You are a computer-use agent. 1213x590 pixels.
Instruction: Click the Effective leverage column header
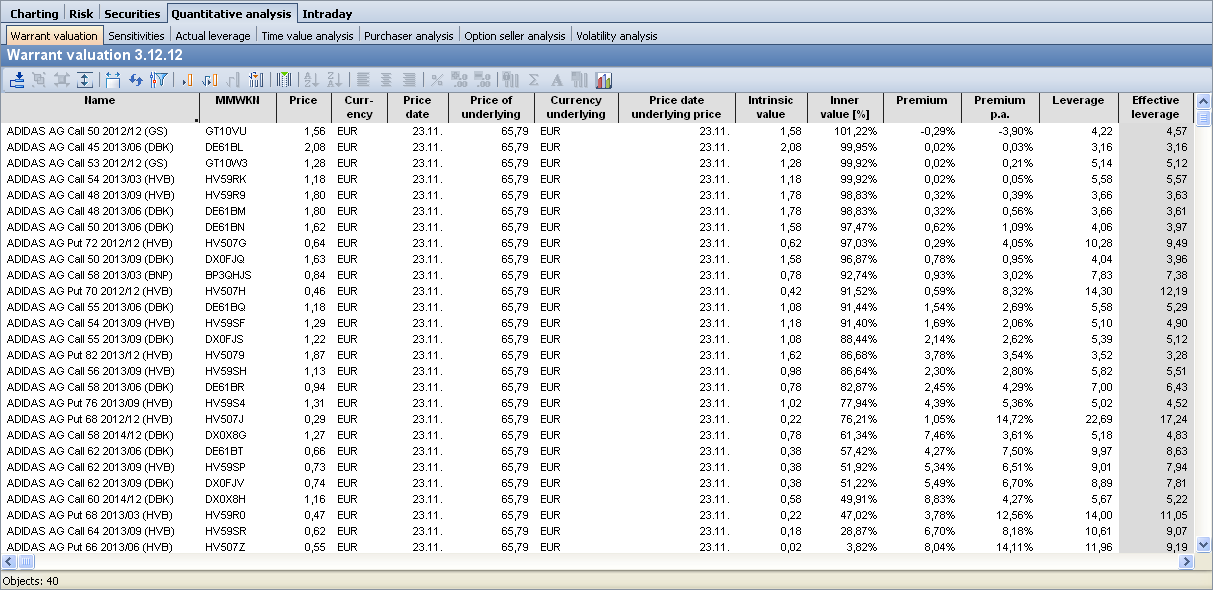click(x=1155, y=107)
